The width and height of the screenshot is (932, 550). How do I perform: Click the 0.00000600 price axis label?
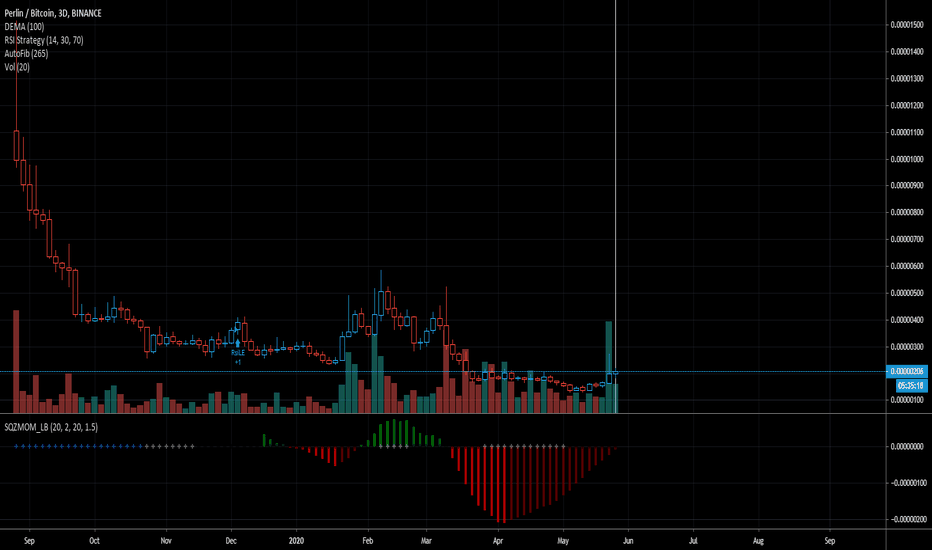(907, 266)
